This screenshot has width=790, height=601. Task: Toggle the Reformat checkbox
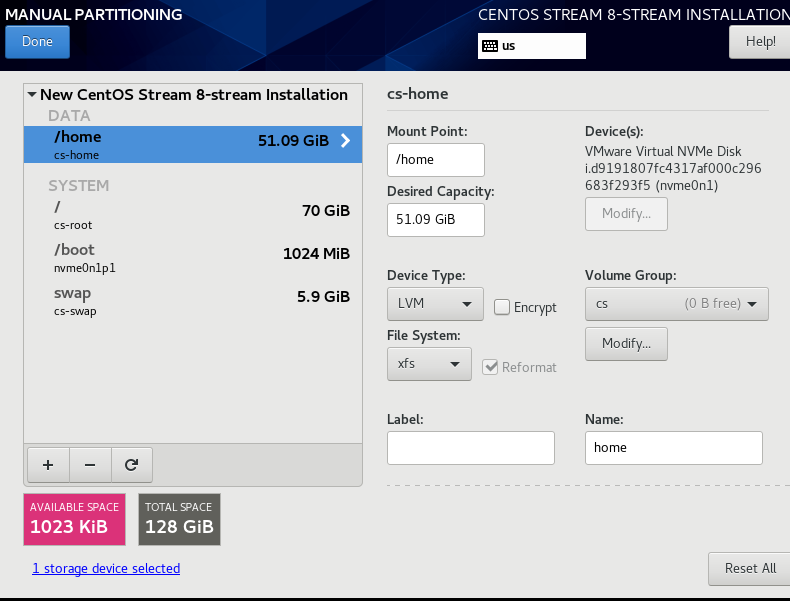point(490,367)
